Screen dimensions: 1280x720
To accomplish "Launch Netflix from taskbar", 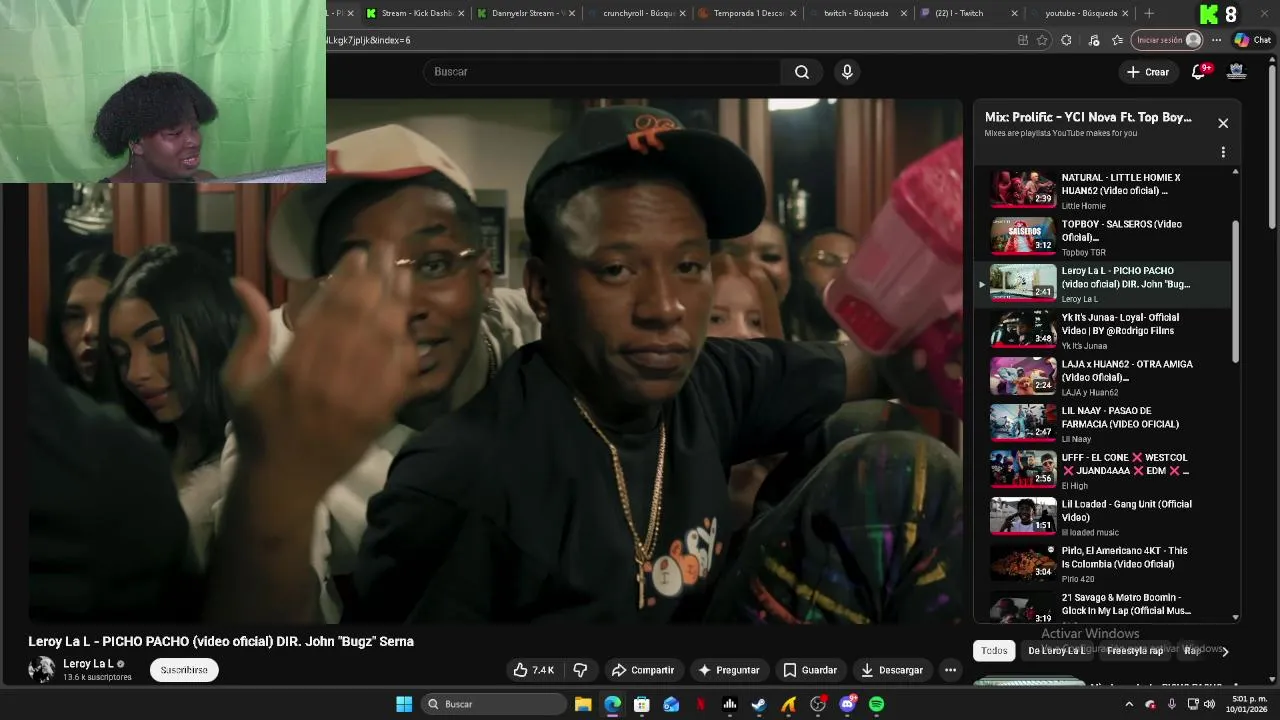I will click(701, 704).
